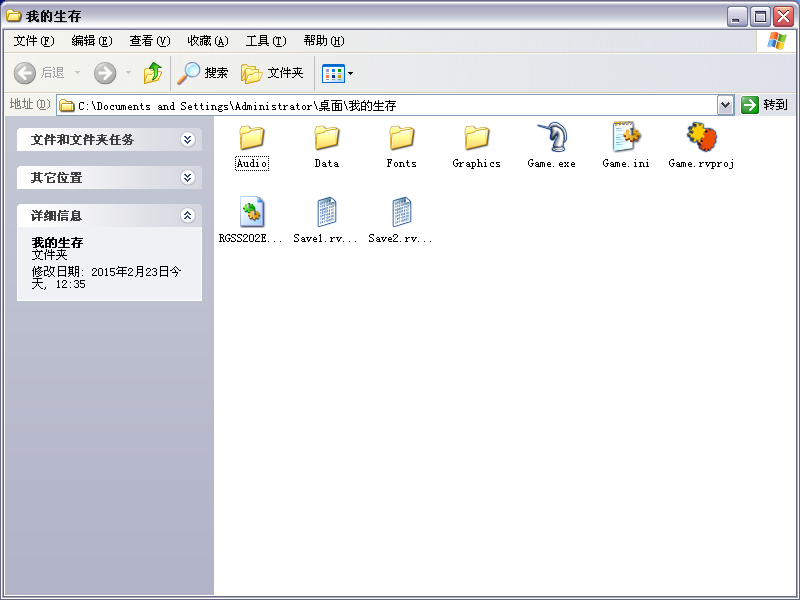Close the 我的生存 window
The image size is (800, 600).
[x=783, y=16]
